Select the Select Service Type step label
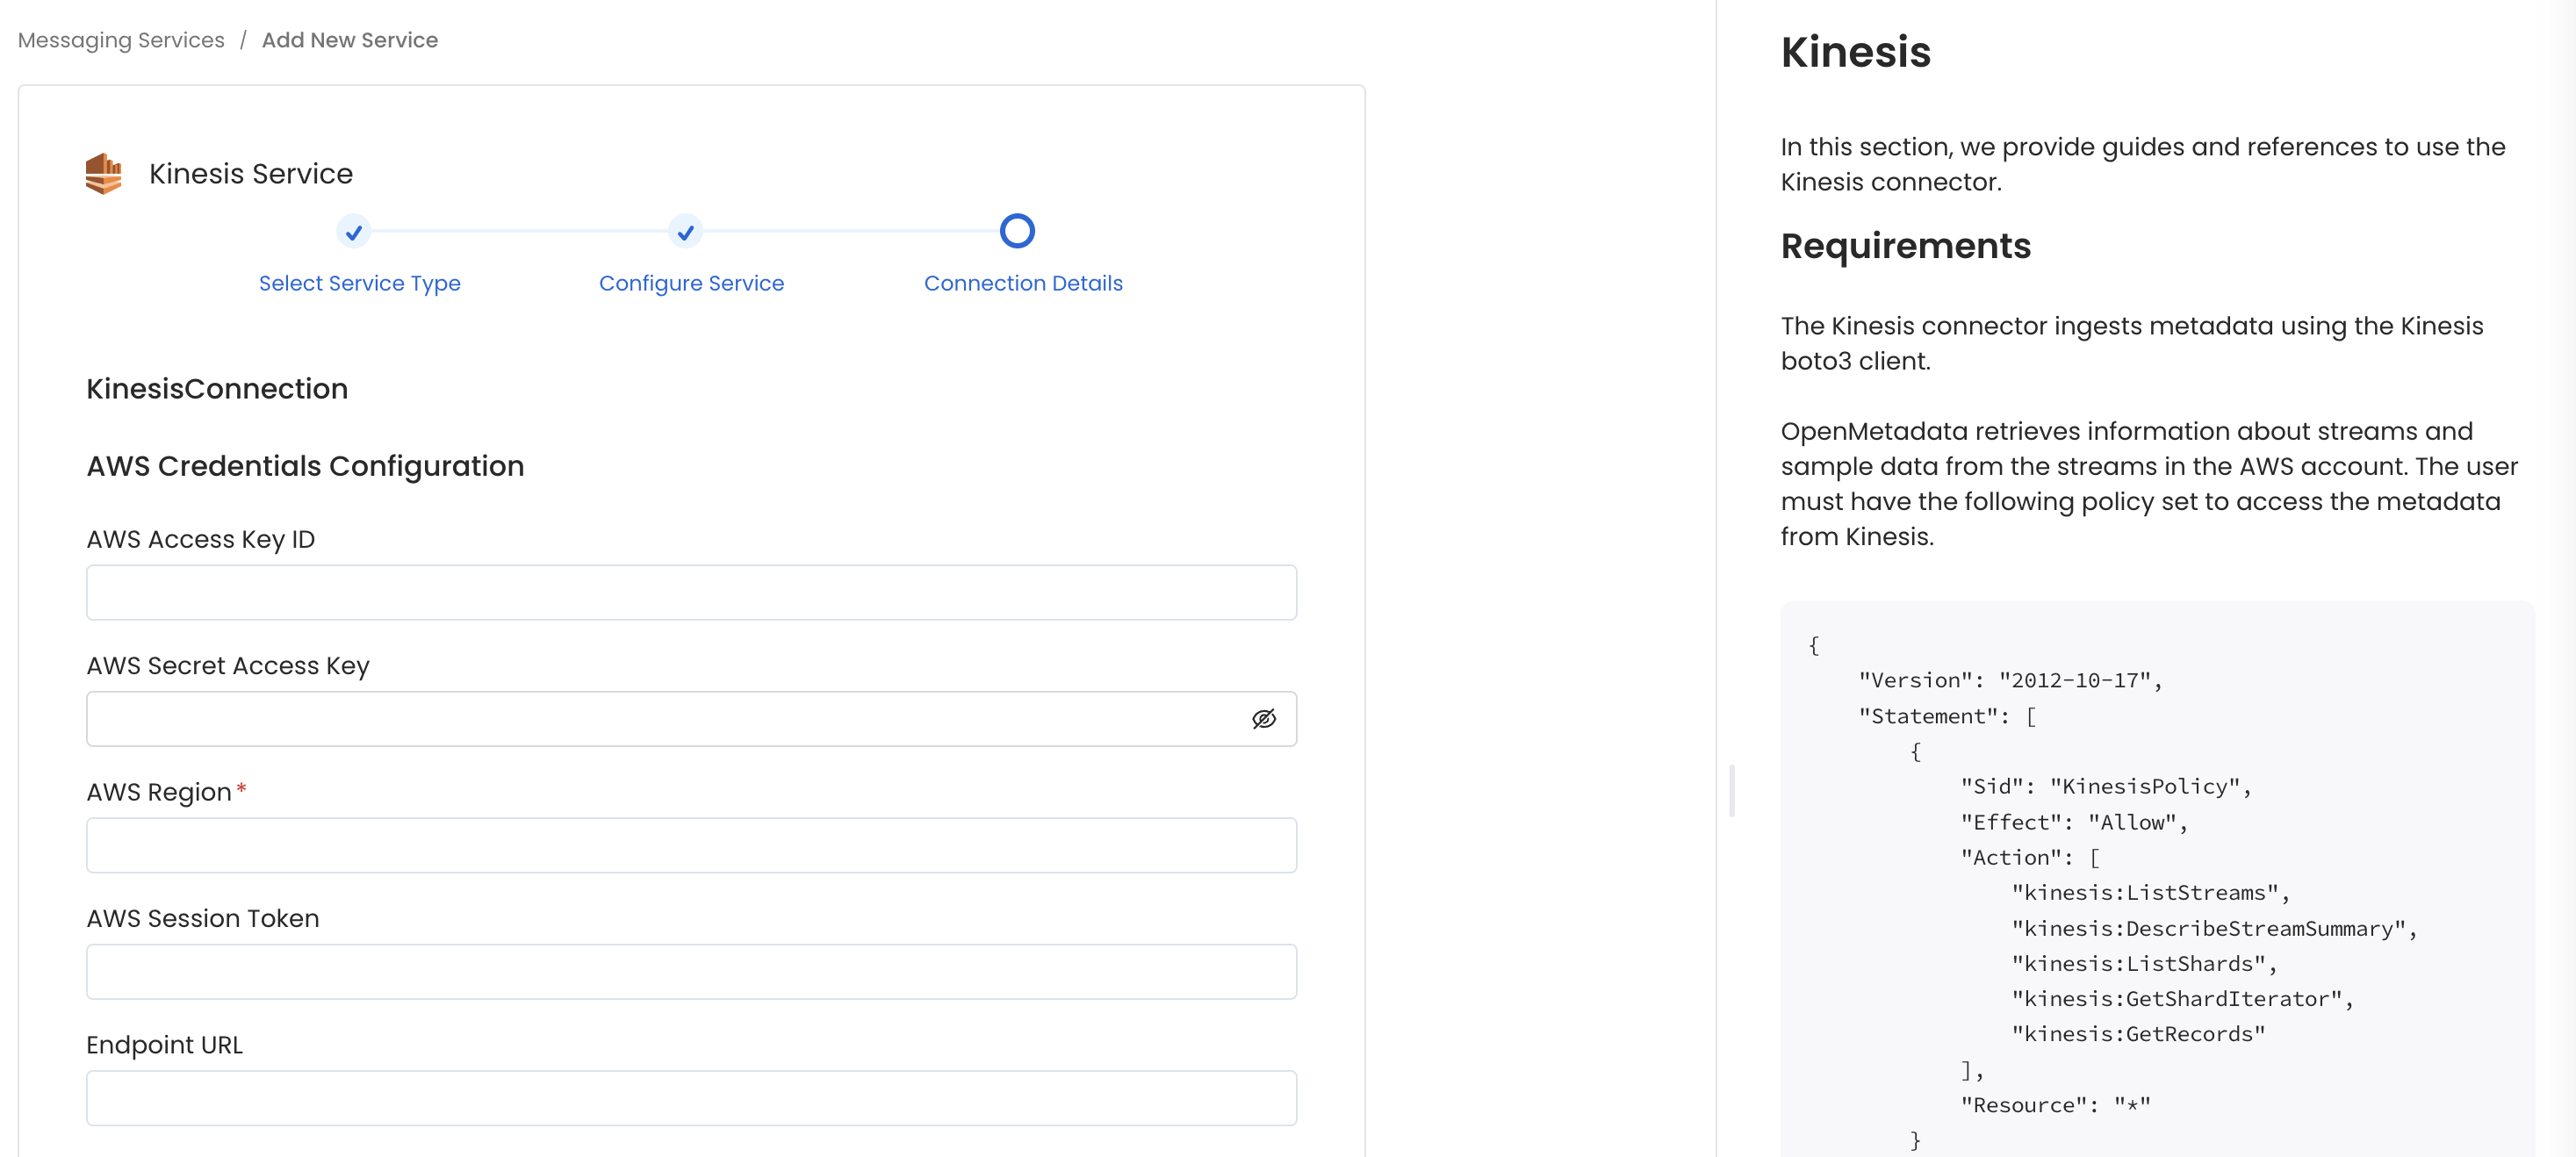This screenshot has height=1157, width=2576. [x=359, y=283]
